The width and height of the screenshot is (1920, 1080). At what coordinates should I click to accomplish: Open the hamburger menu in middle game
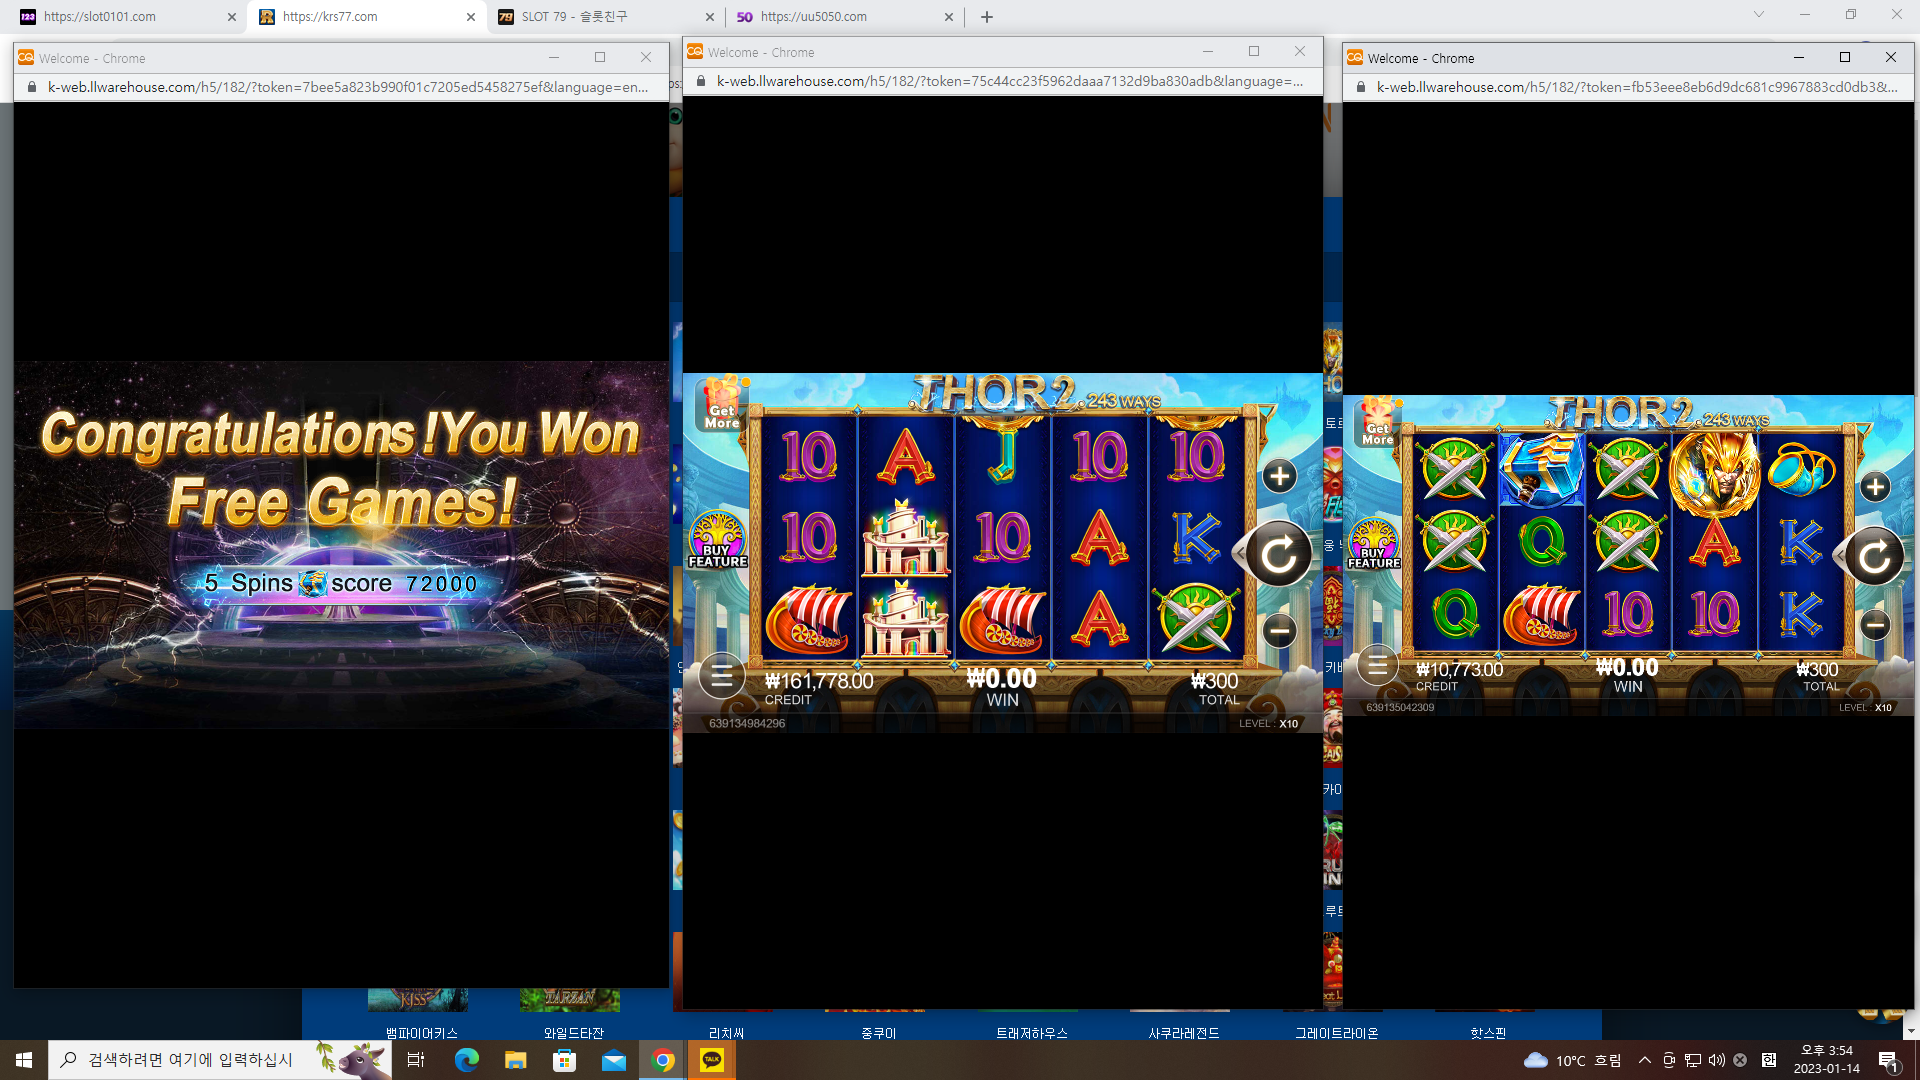(x=721, y=677)
